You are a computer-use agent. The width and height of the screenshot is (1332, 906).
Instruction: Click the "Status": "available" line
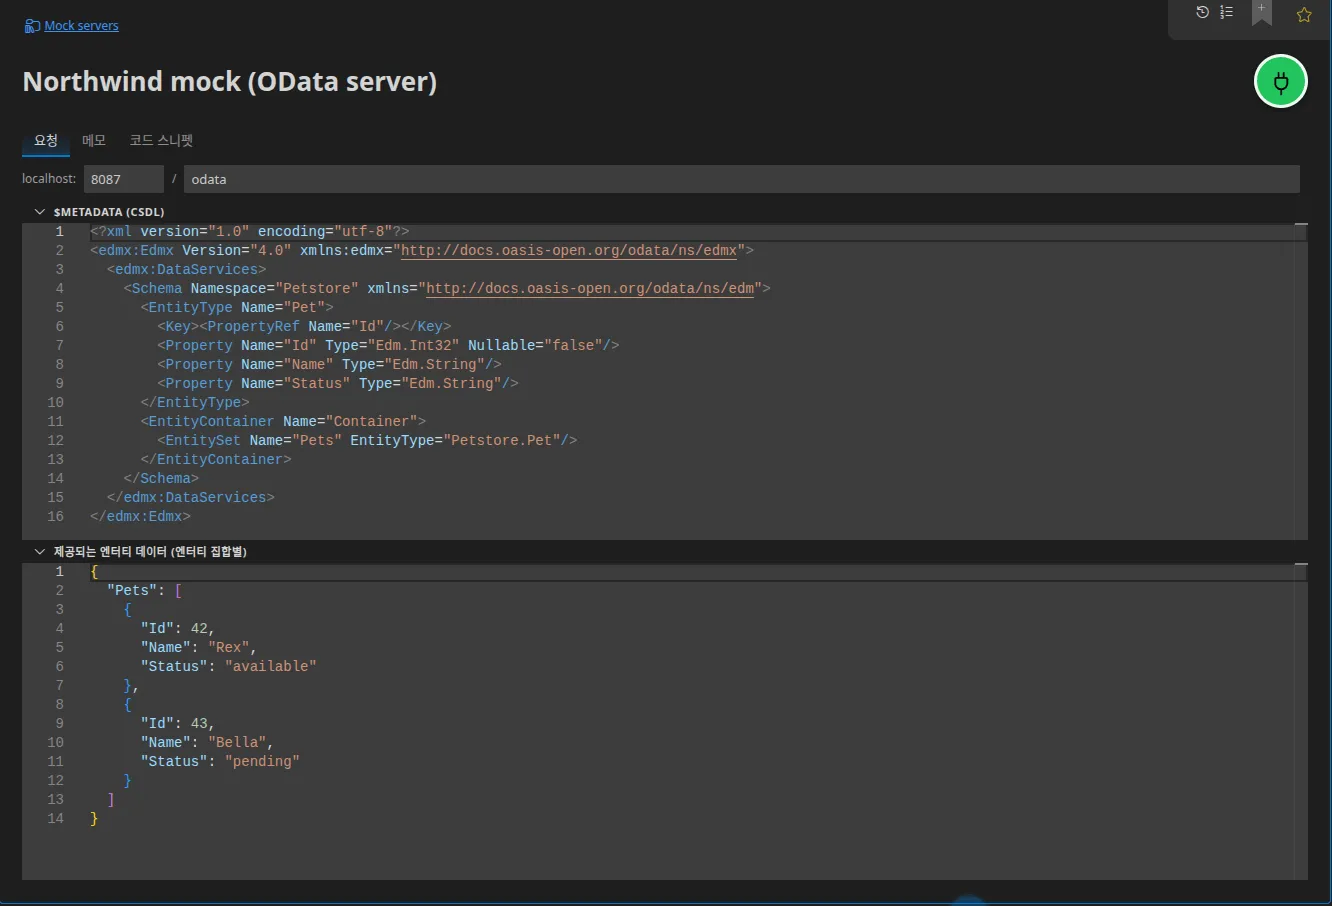[228, 666]
